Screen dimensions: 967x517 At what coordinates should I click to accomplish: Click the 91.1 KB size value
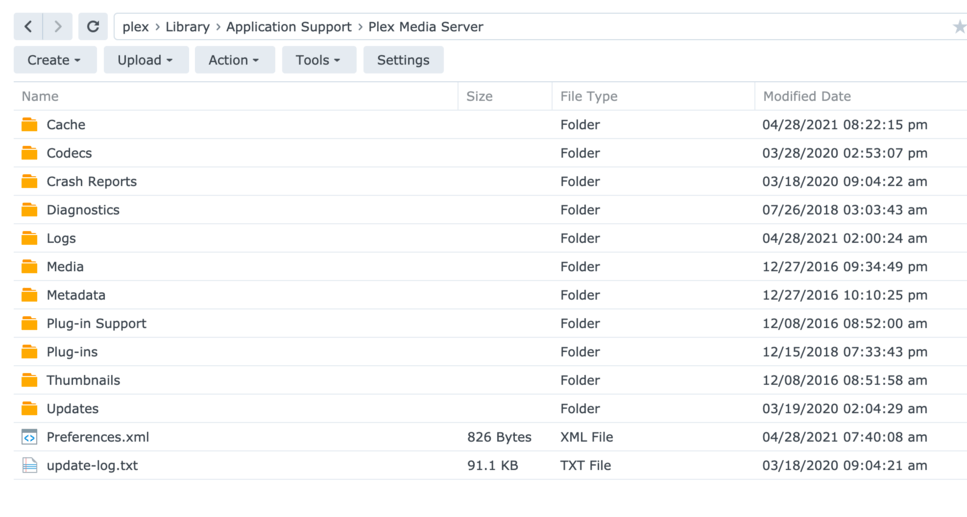[x=492, y=465]
